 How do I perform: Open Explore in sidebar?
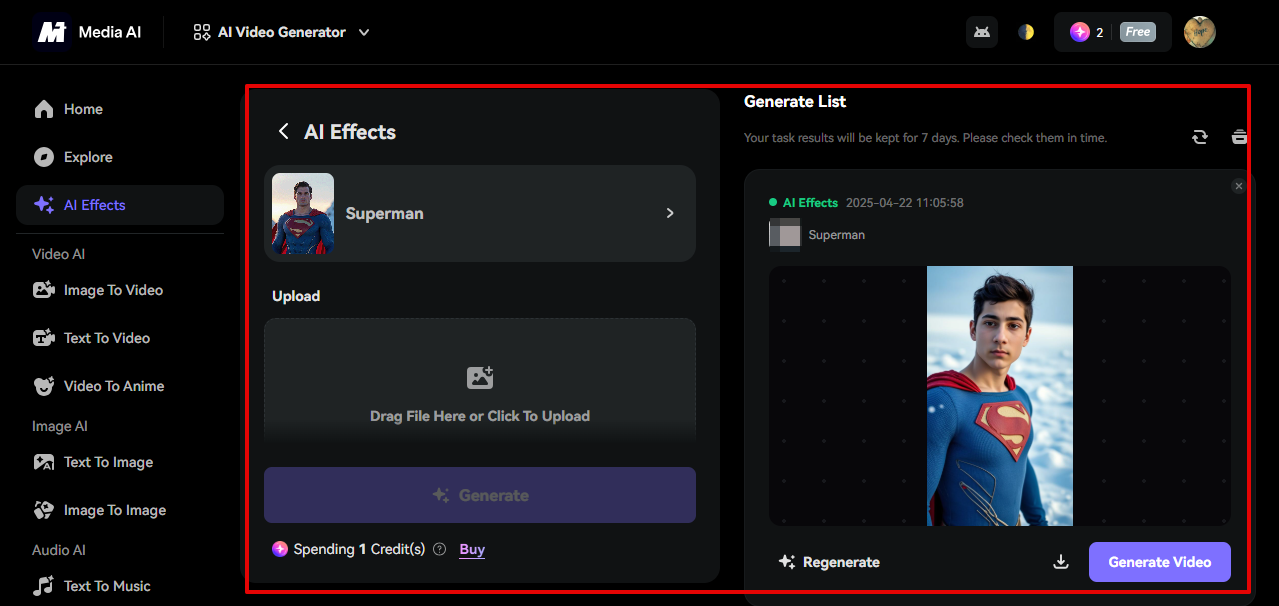click(x=120, y=157)
